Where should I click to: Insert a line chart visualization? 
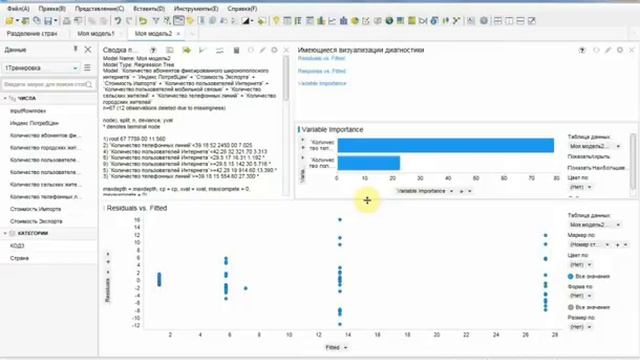click(x=332, y=20)
